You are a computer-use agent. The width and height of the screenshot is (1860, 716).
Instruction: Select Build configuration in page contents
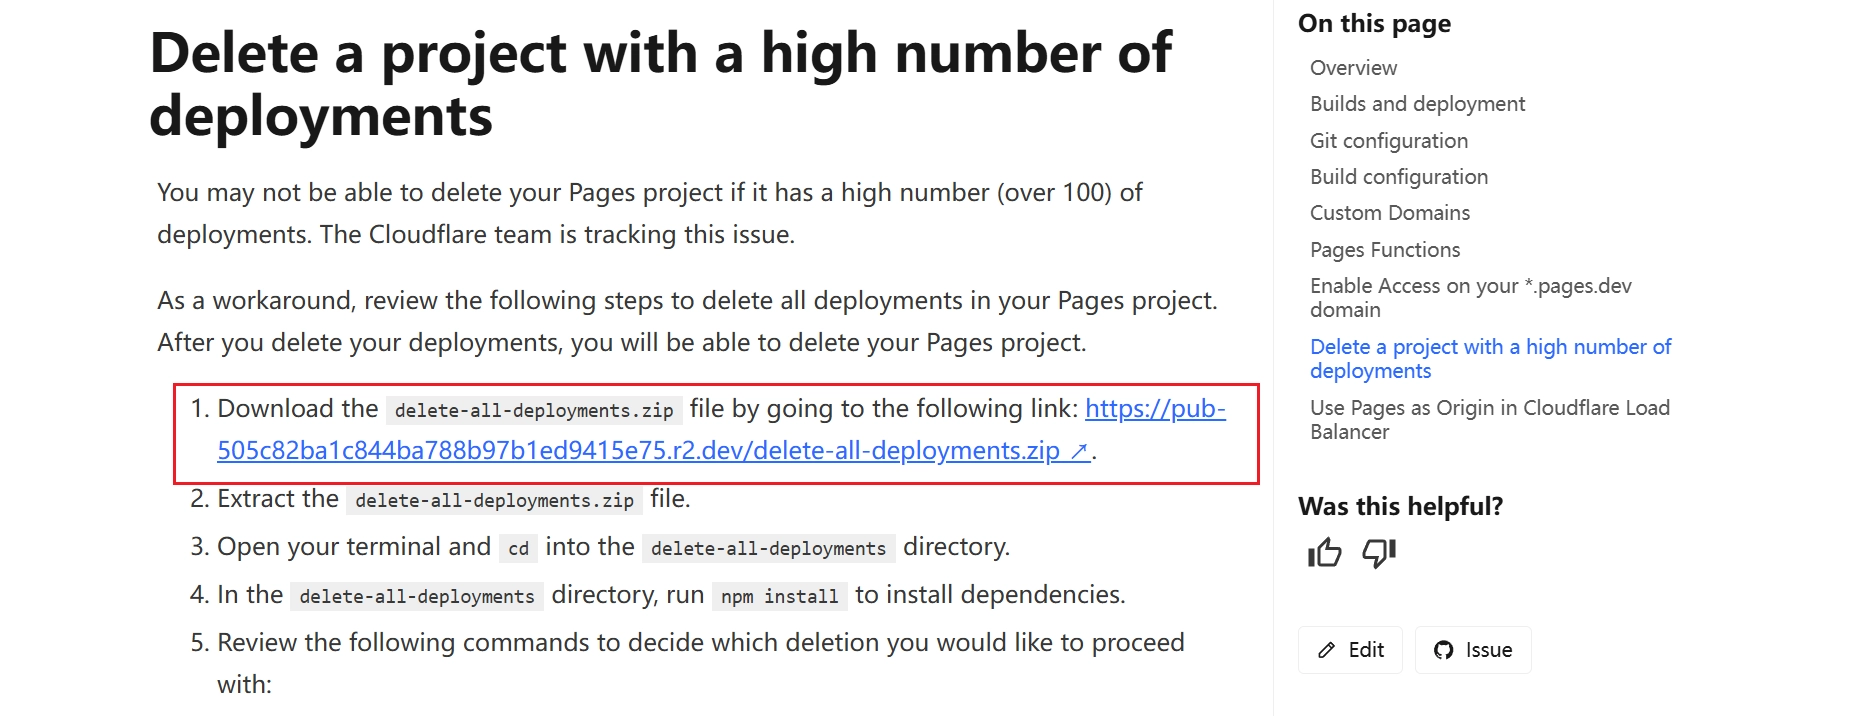1399,177
